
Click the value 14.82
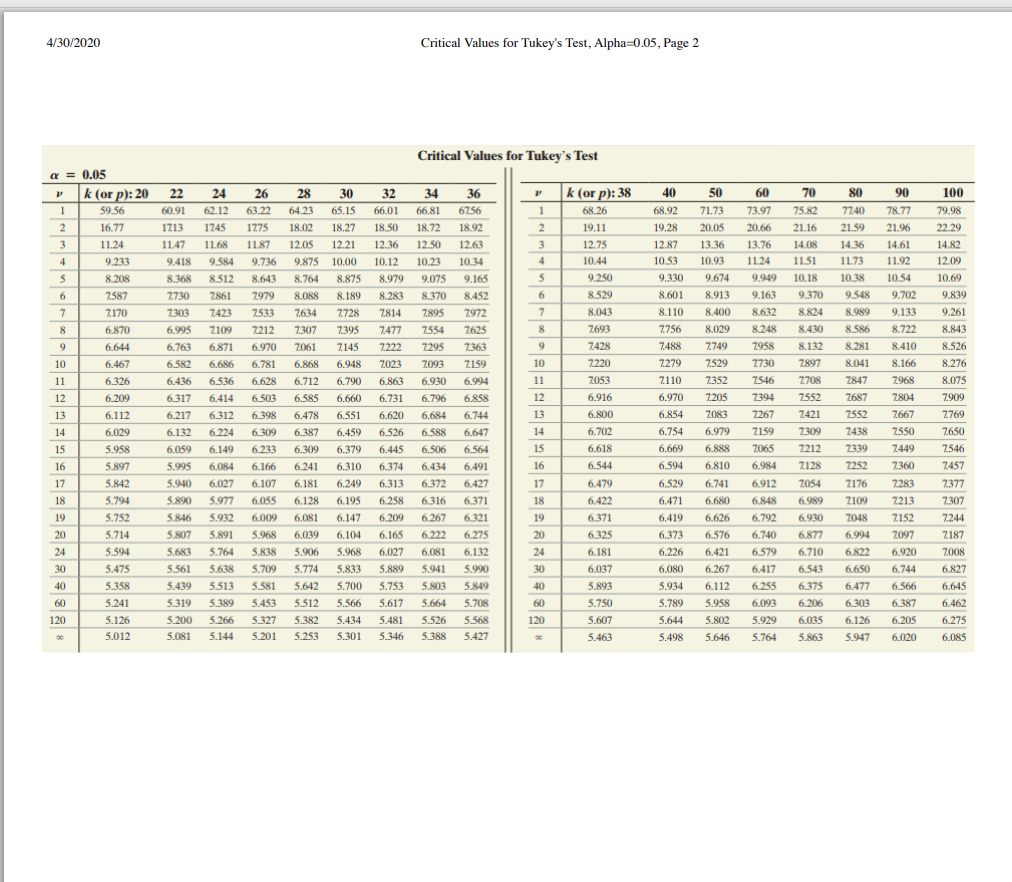point(949,245)
